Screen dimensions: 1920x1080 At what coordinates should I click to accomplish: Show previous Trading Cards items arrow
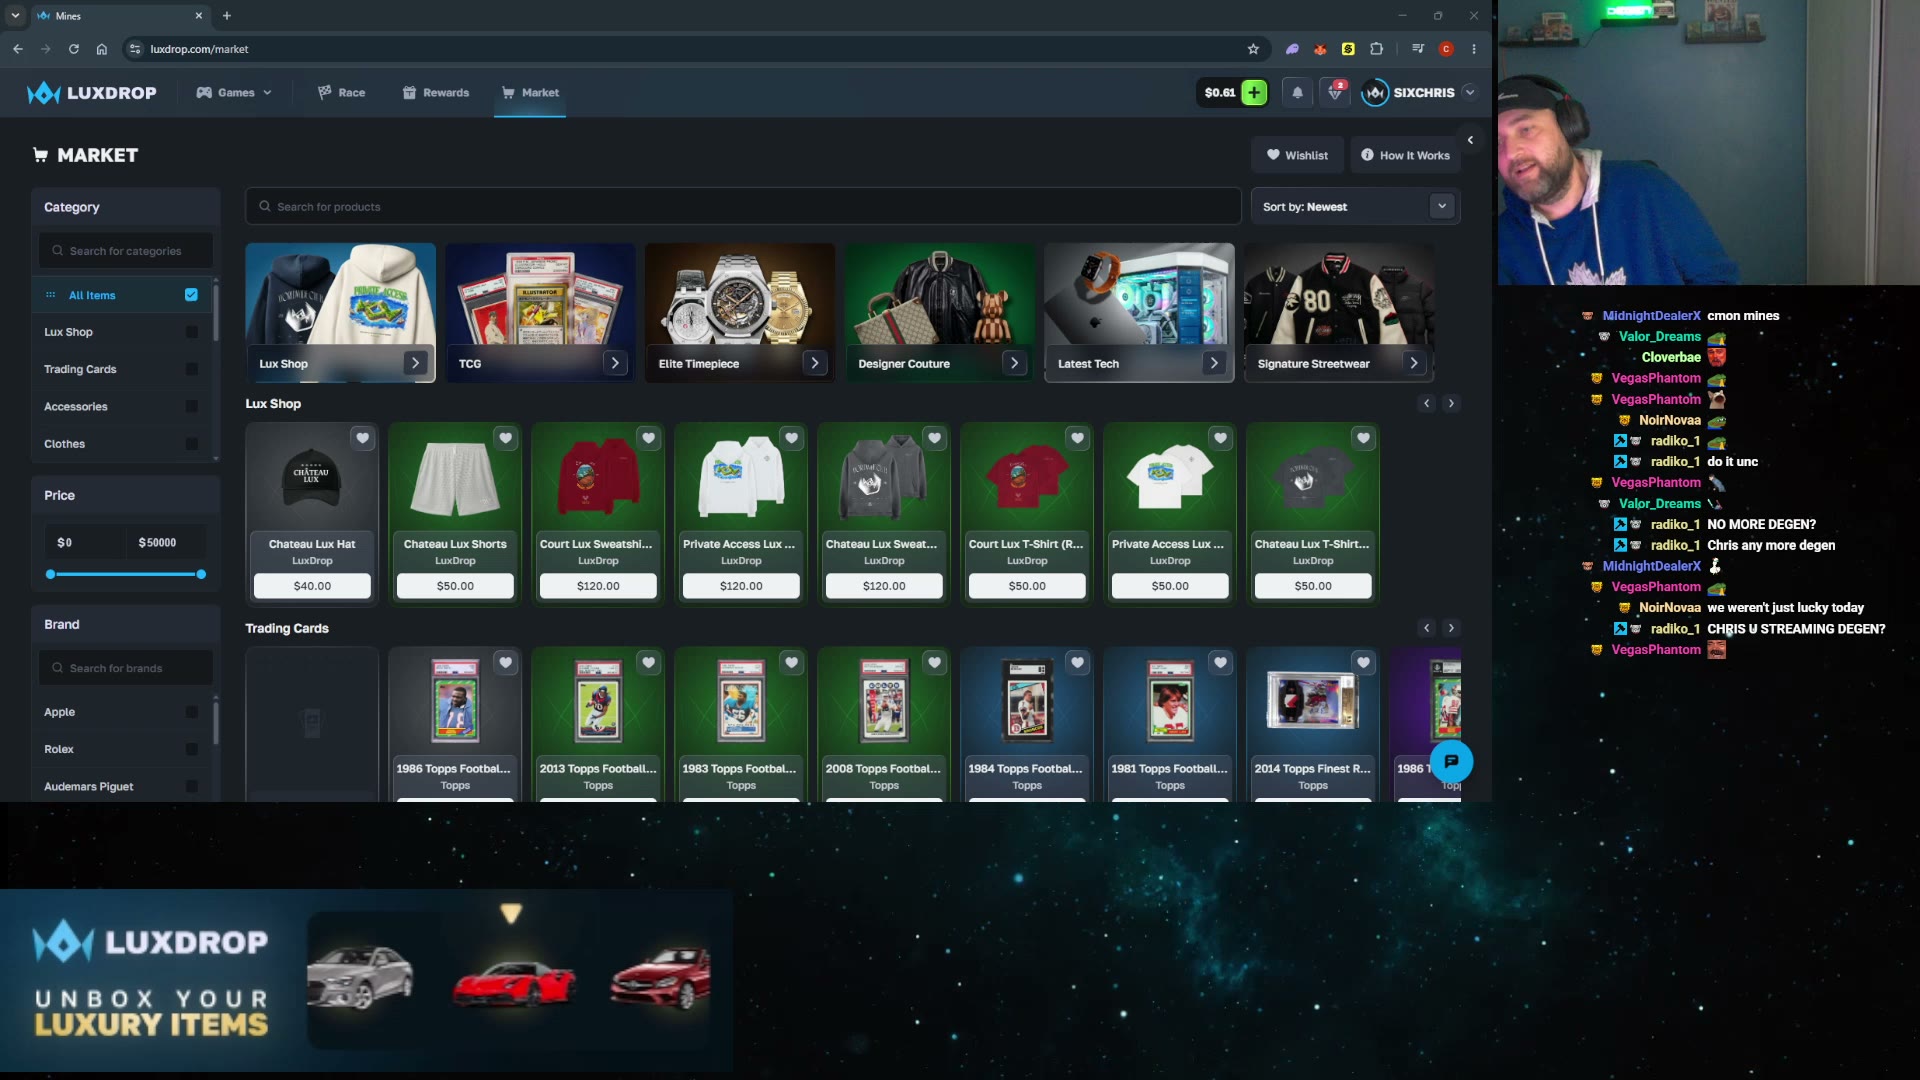coord(1427,628)
